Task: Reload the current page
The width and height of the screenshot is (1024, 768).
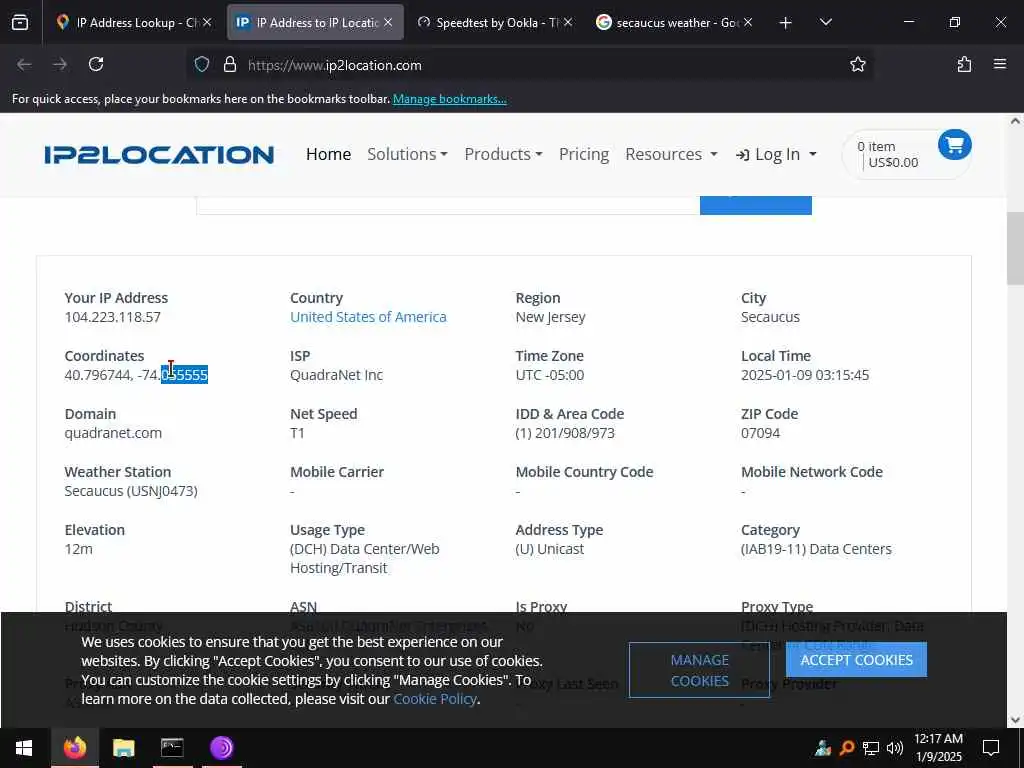Action: [x=96, y=65]
